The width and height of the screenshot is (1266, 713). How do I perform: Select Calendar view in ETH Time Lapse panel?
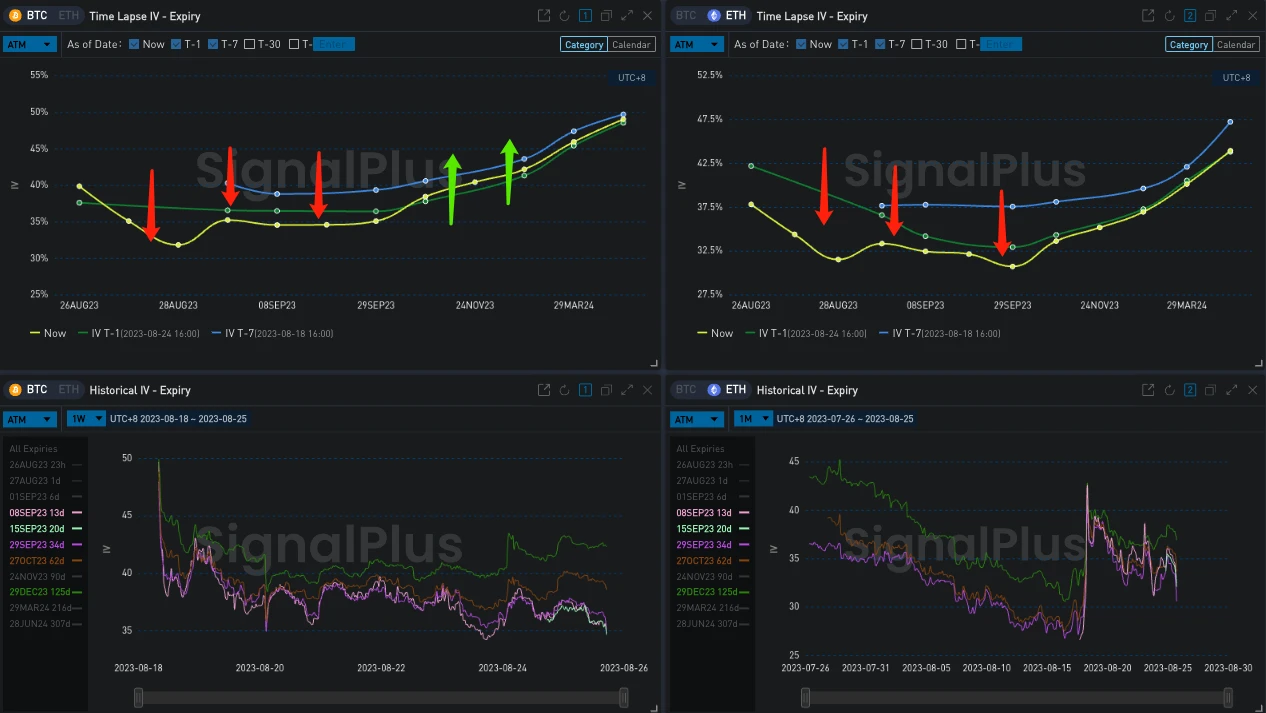tap(1236, 44)
